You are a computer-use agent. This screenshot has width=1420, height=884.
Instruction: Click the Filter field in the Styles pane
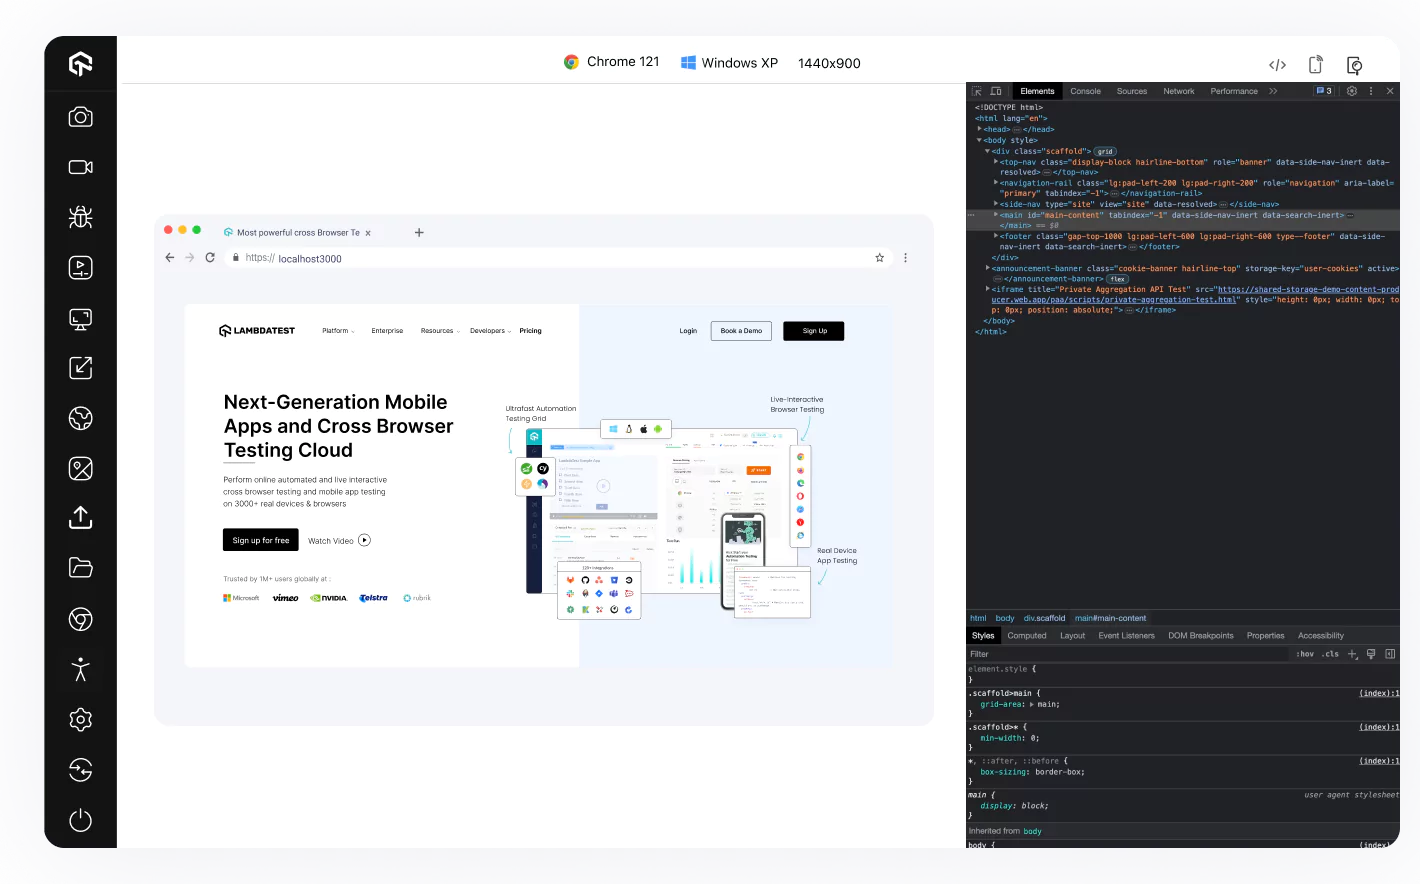pyautogui.click(x=1000, y=654)
